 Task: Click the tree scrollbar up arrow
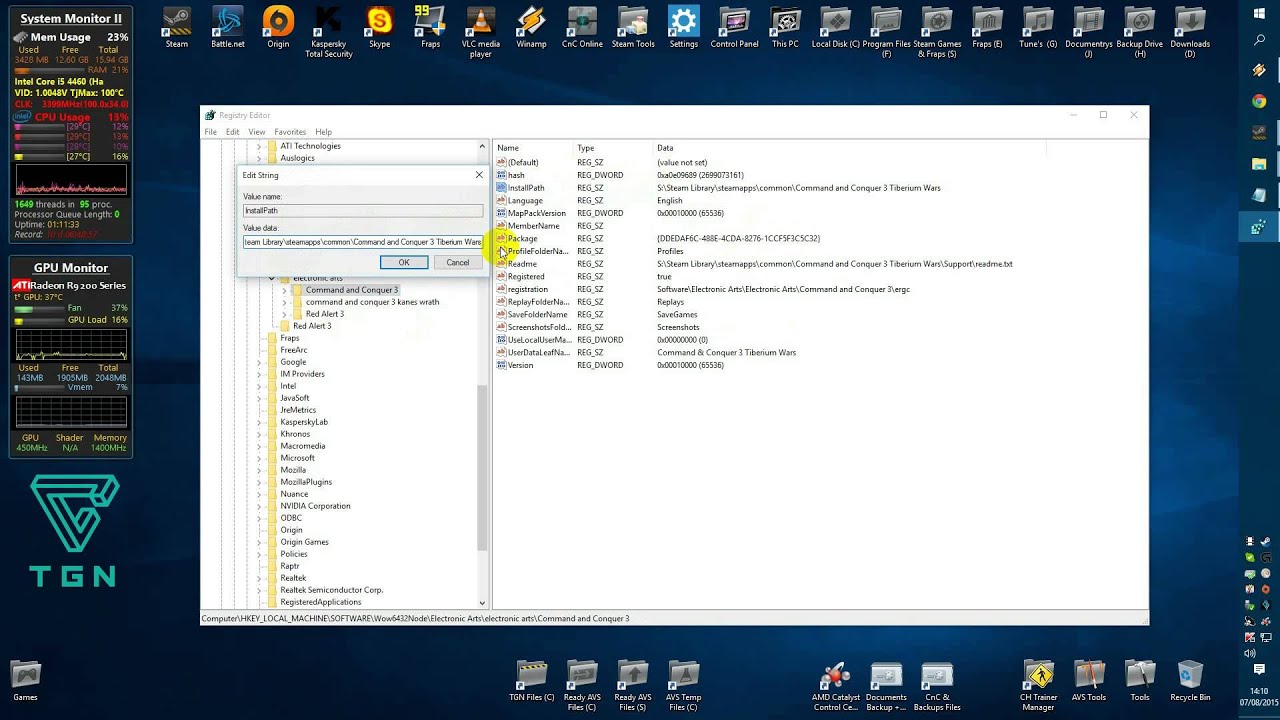point(482,146)
